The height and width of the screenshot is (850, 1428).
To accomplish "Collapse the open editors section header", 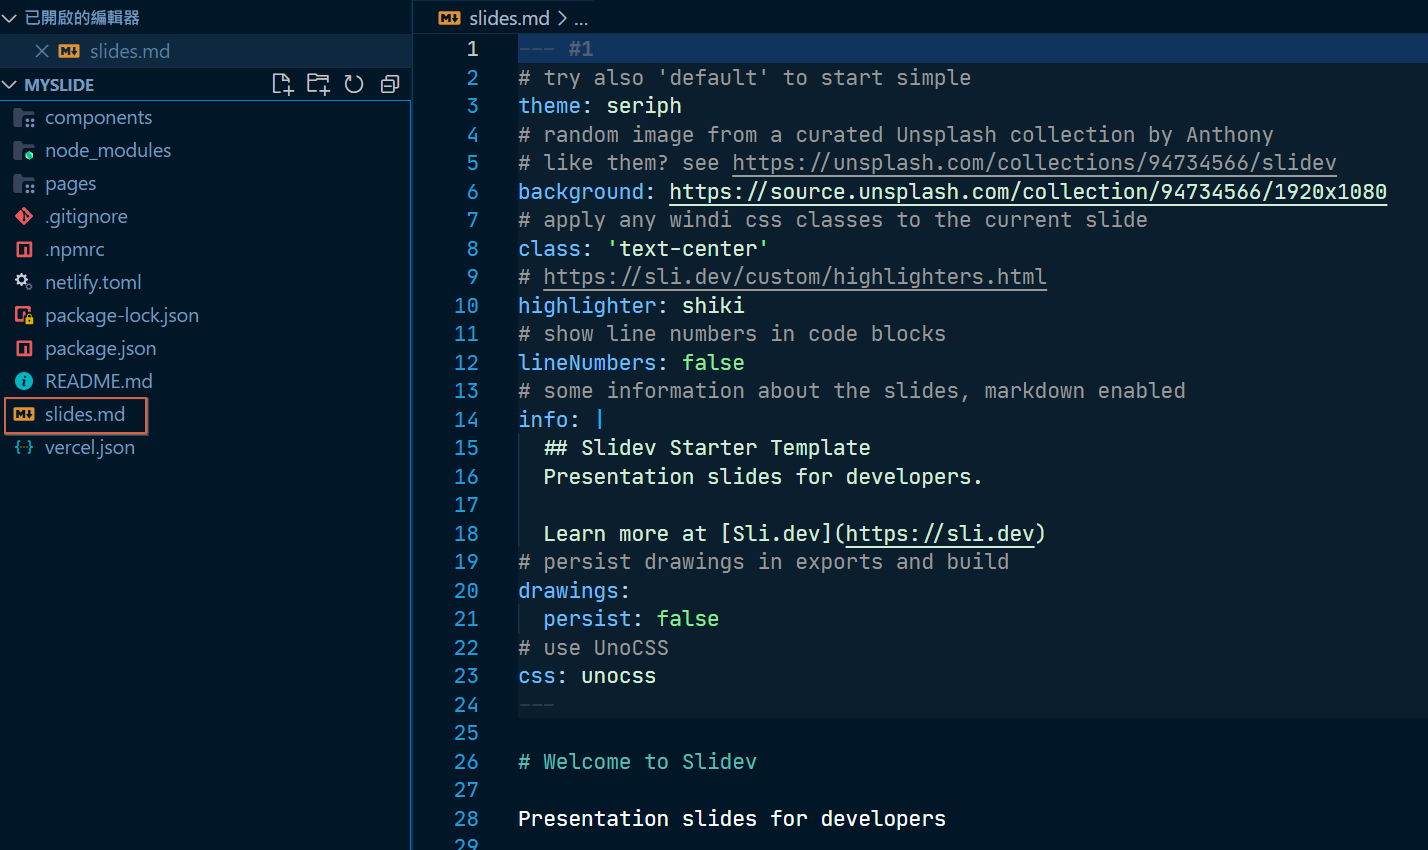I will (80, 17).
